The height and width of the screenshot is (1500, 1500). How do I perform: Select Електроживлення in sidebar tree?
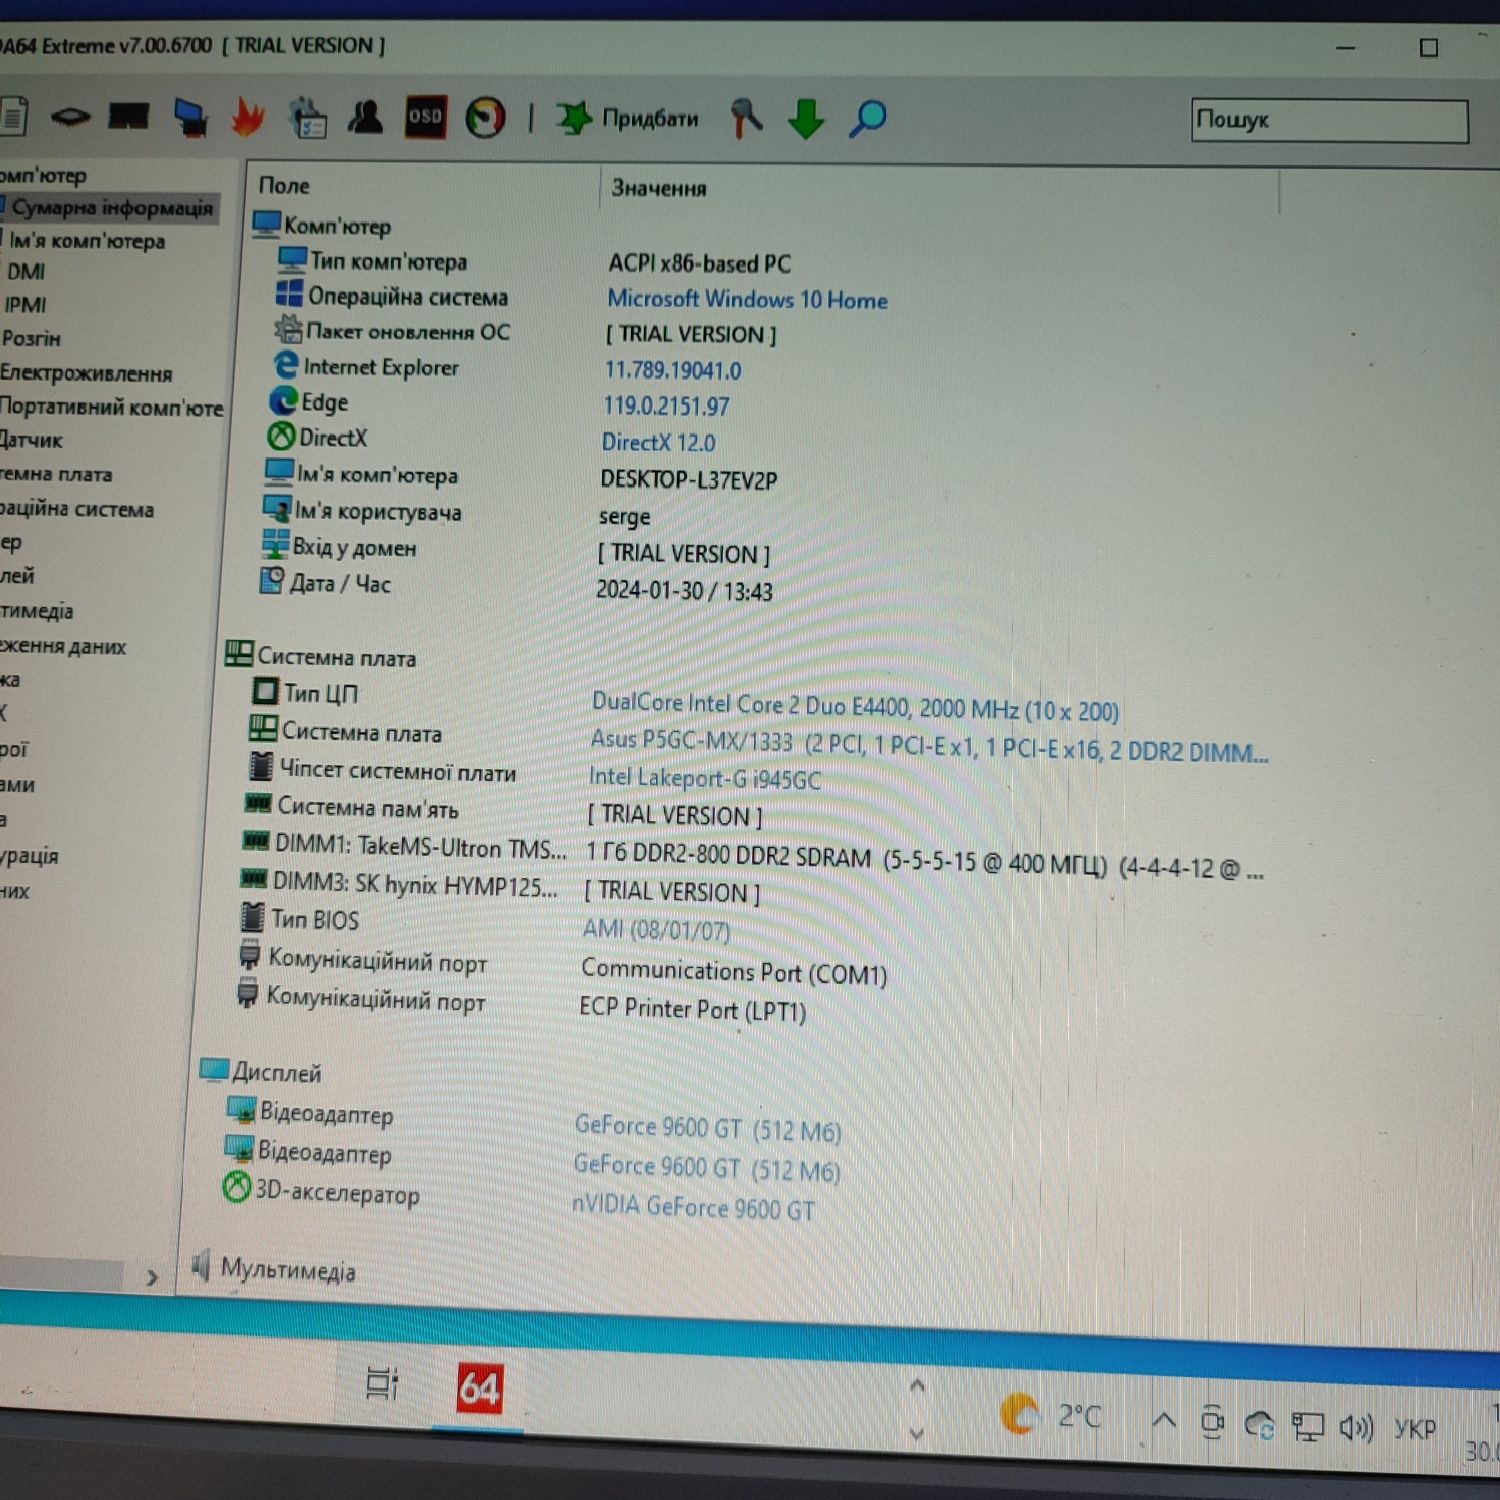[86, 373]
